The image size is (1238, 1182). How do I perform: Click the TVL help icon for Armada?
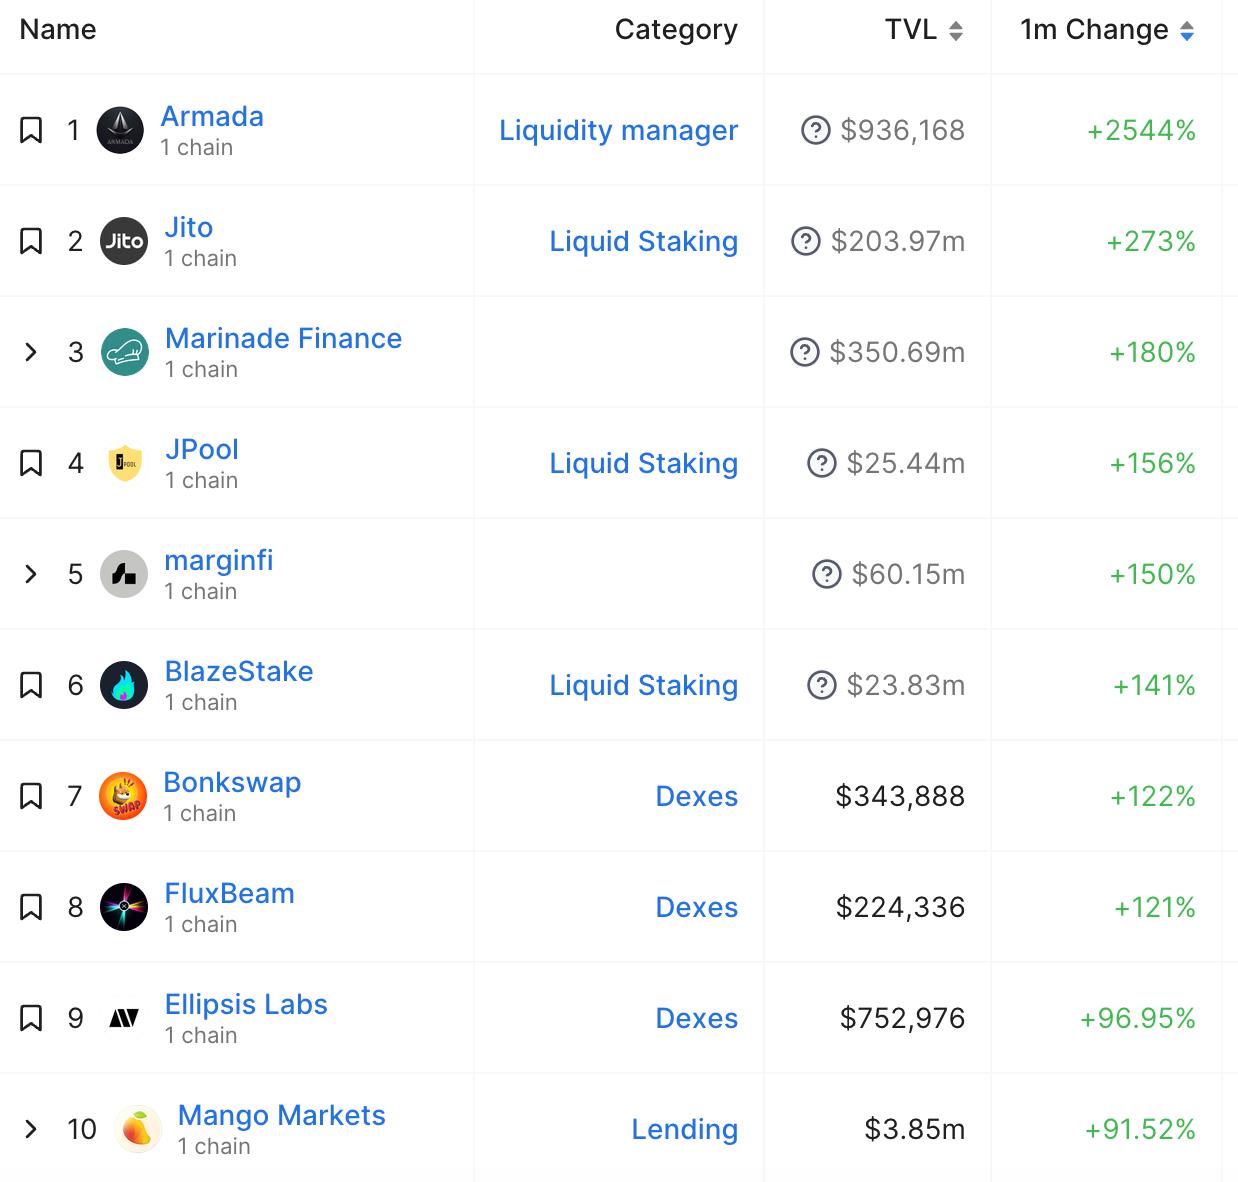click(x=816, y=130)
